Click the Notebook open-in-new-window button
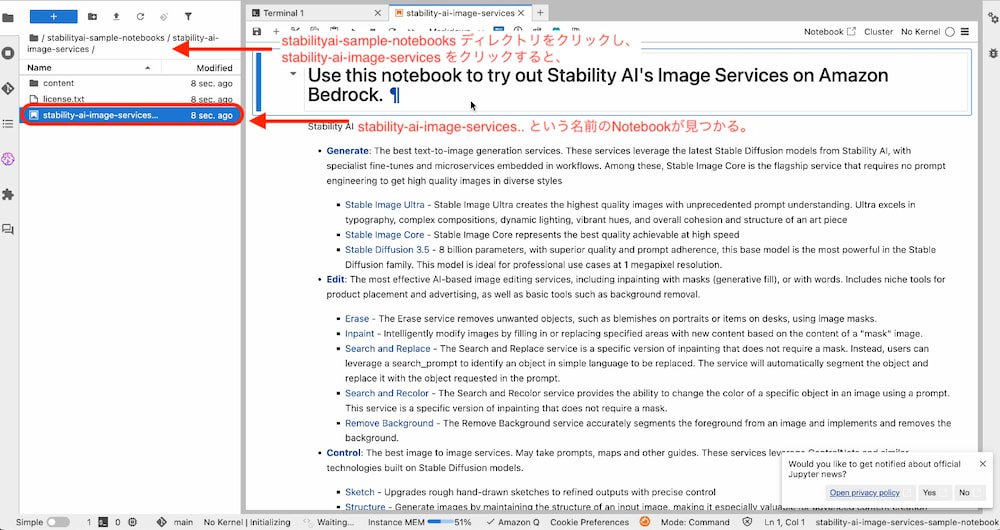This screenshot has height=530, width=1000. click(830, 32)
